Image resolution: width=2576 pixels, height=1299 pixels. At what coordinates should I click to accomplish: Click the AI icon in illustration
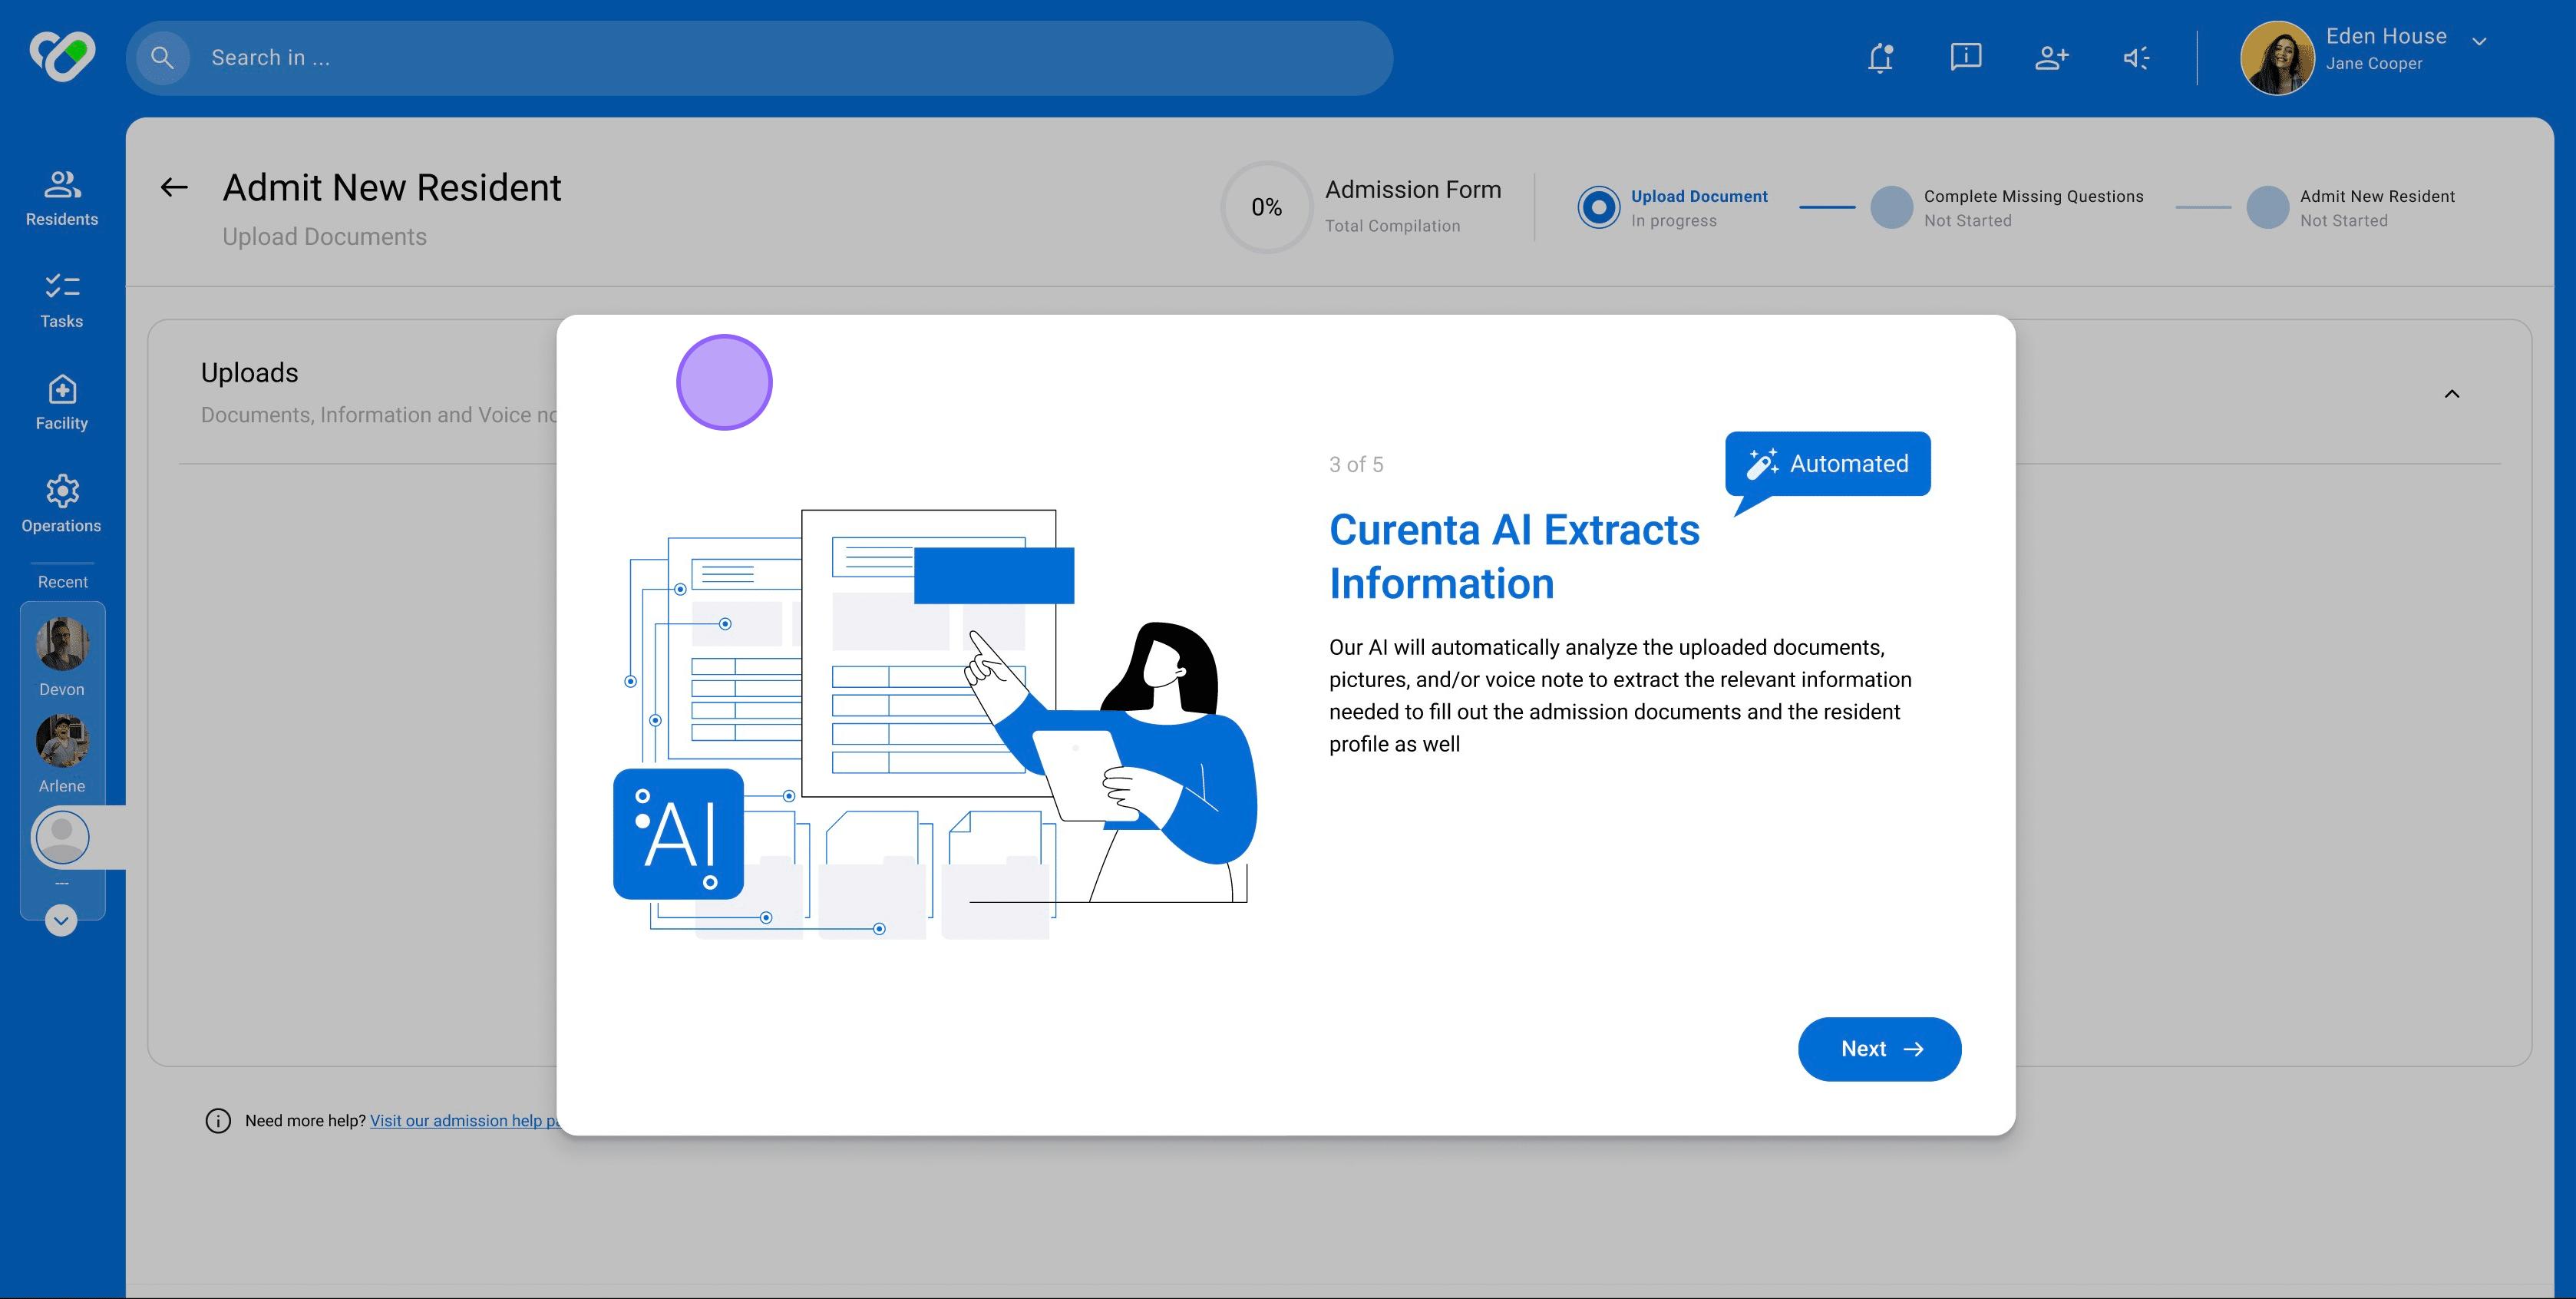[x=678, y=833]
